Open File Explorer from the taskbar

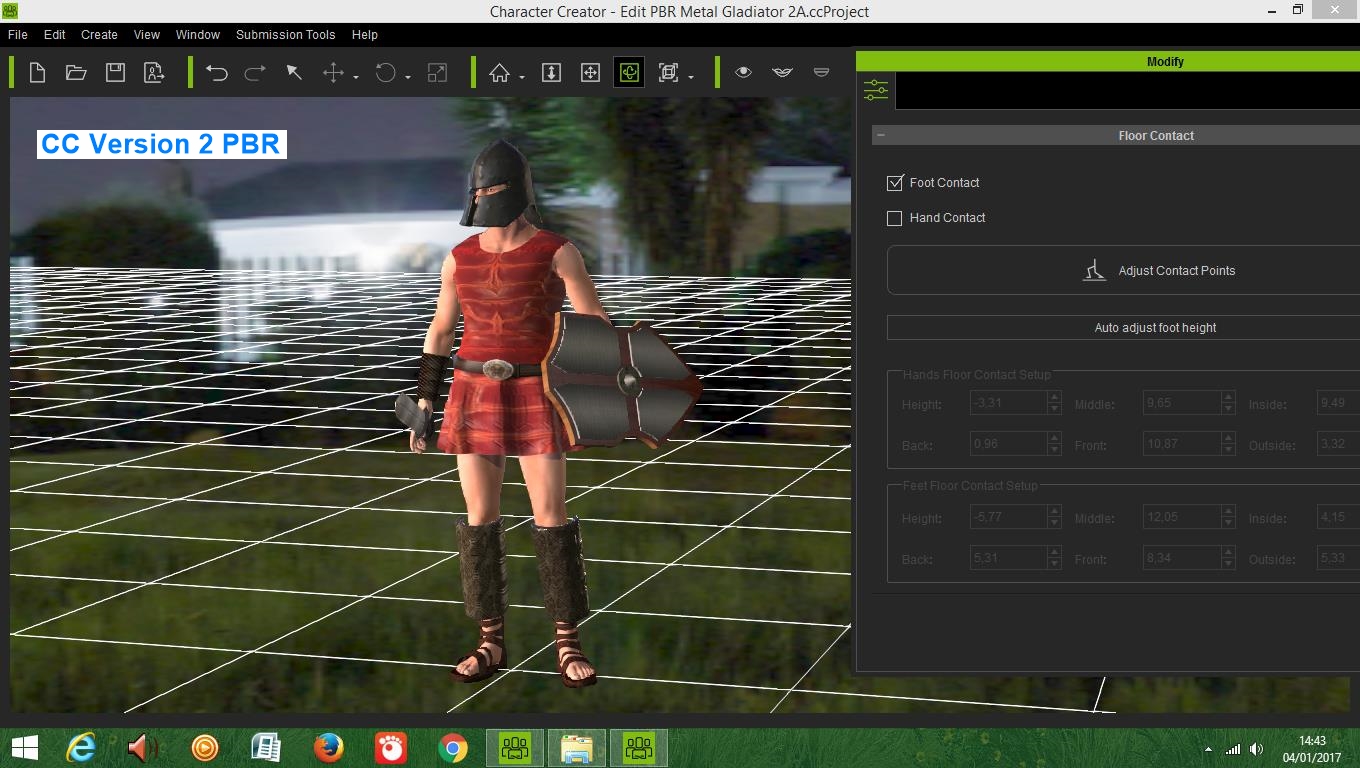click(577, 747)
